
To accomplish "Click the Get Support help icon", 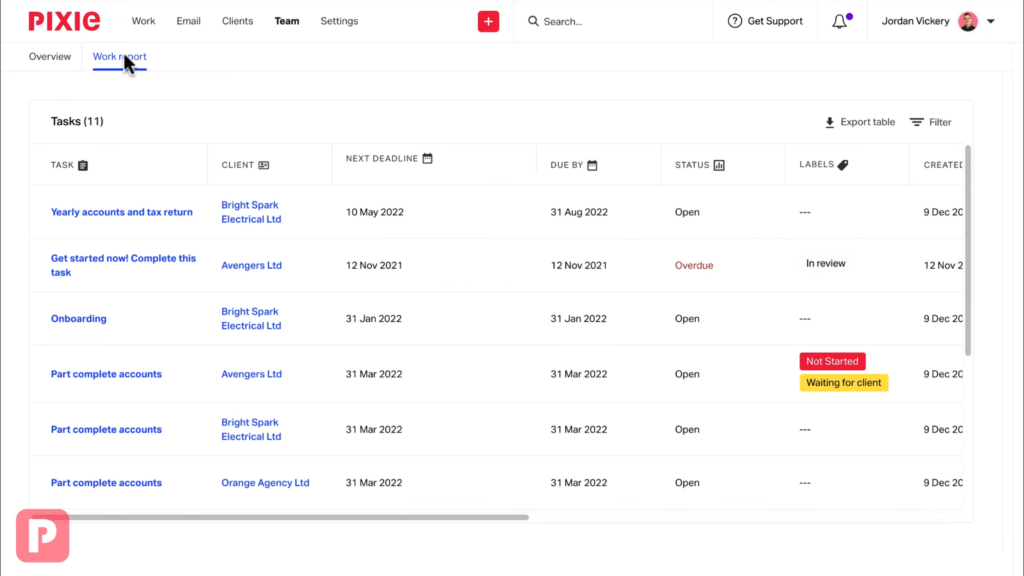I will tap(735, 21).
